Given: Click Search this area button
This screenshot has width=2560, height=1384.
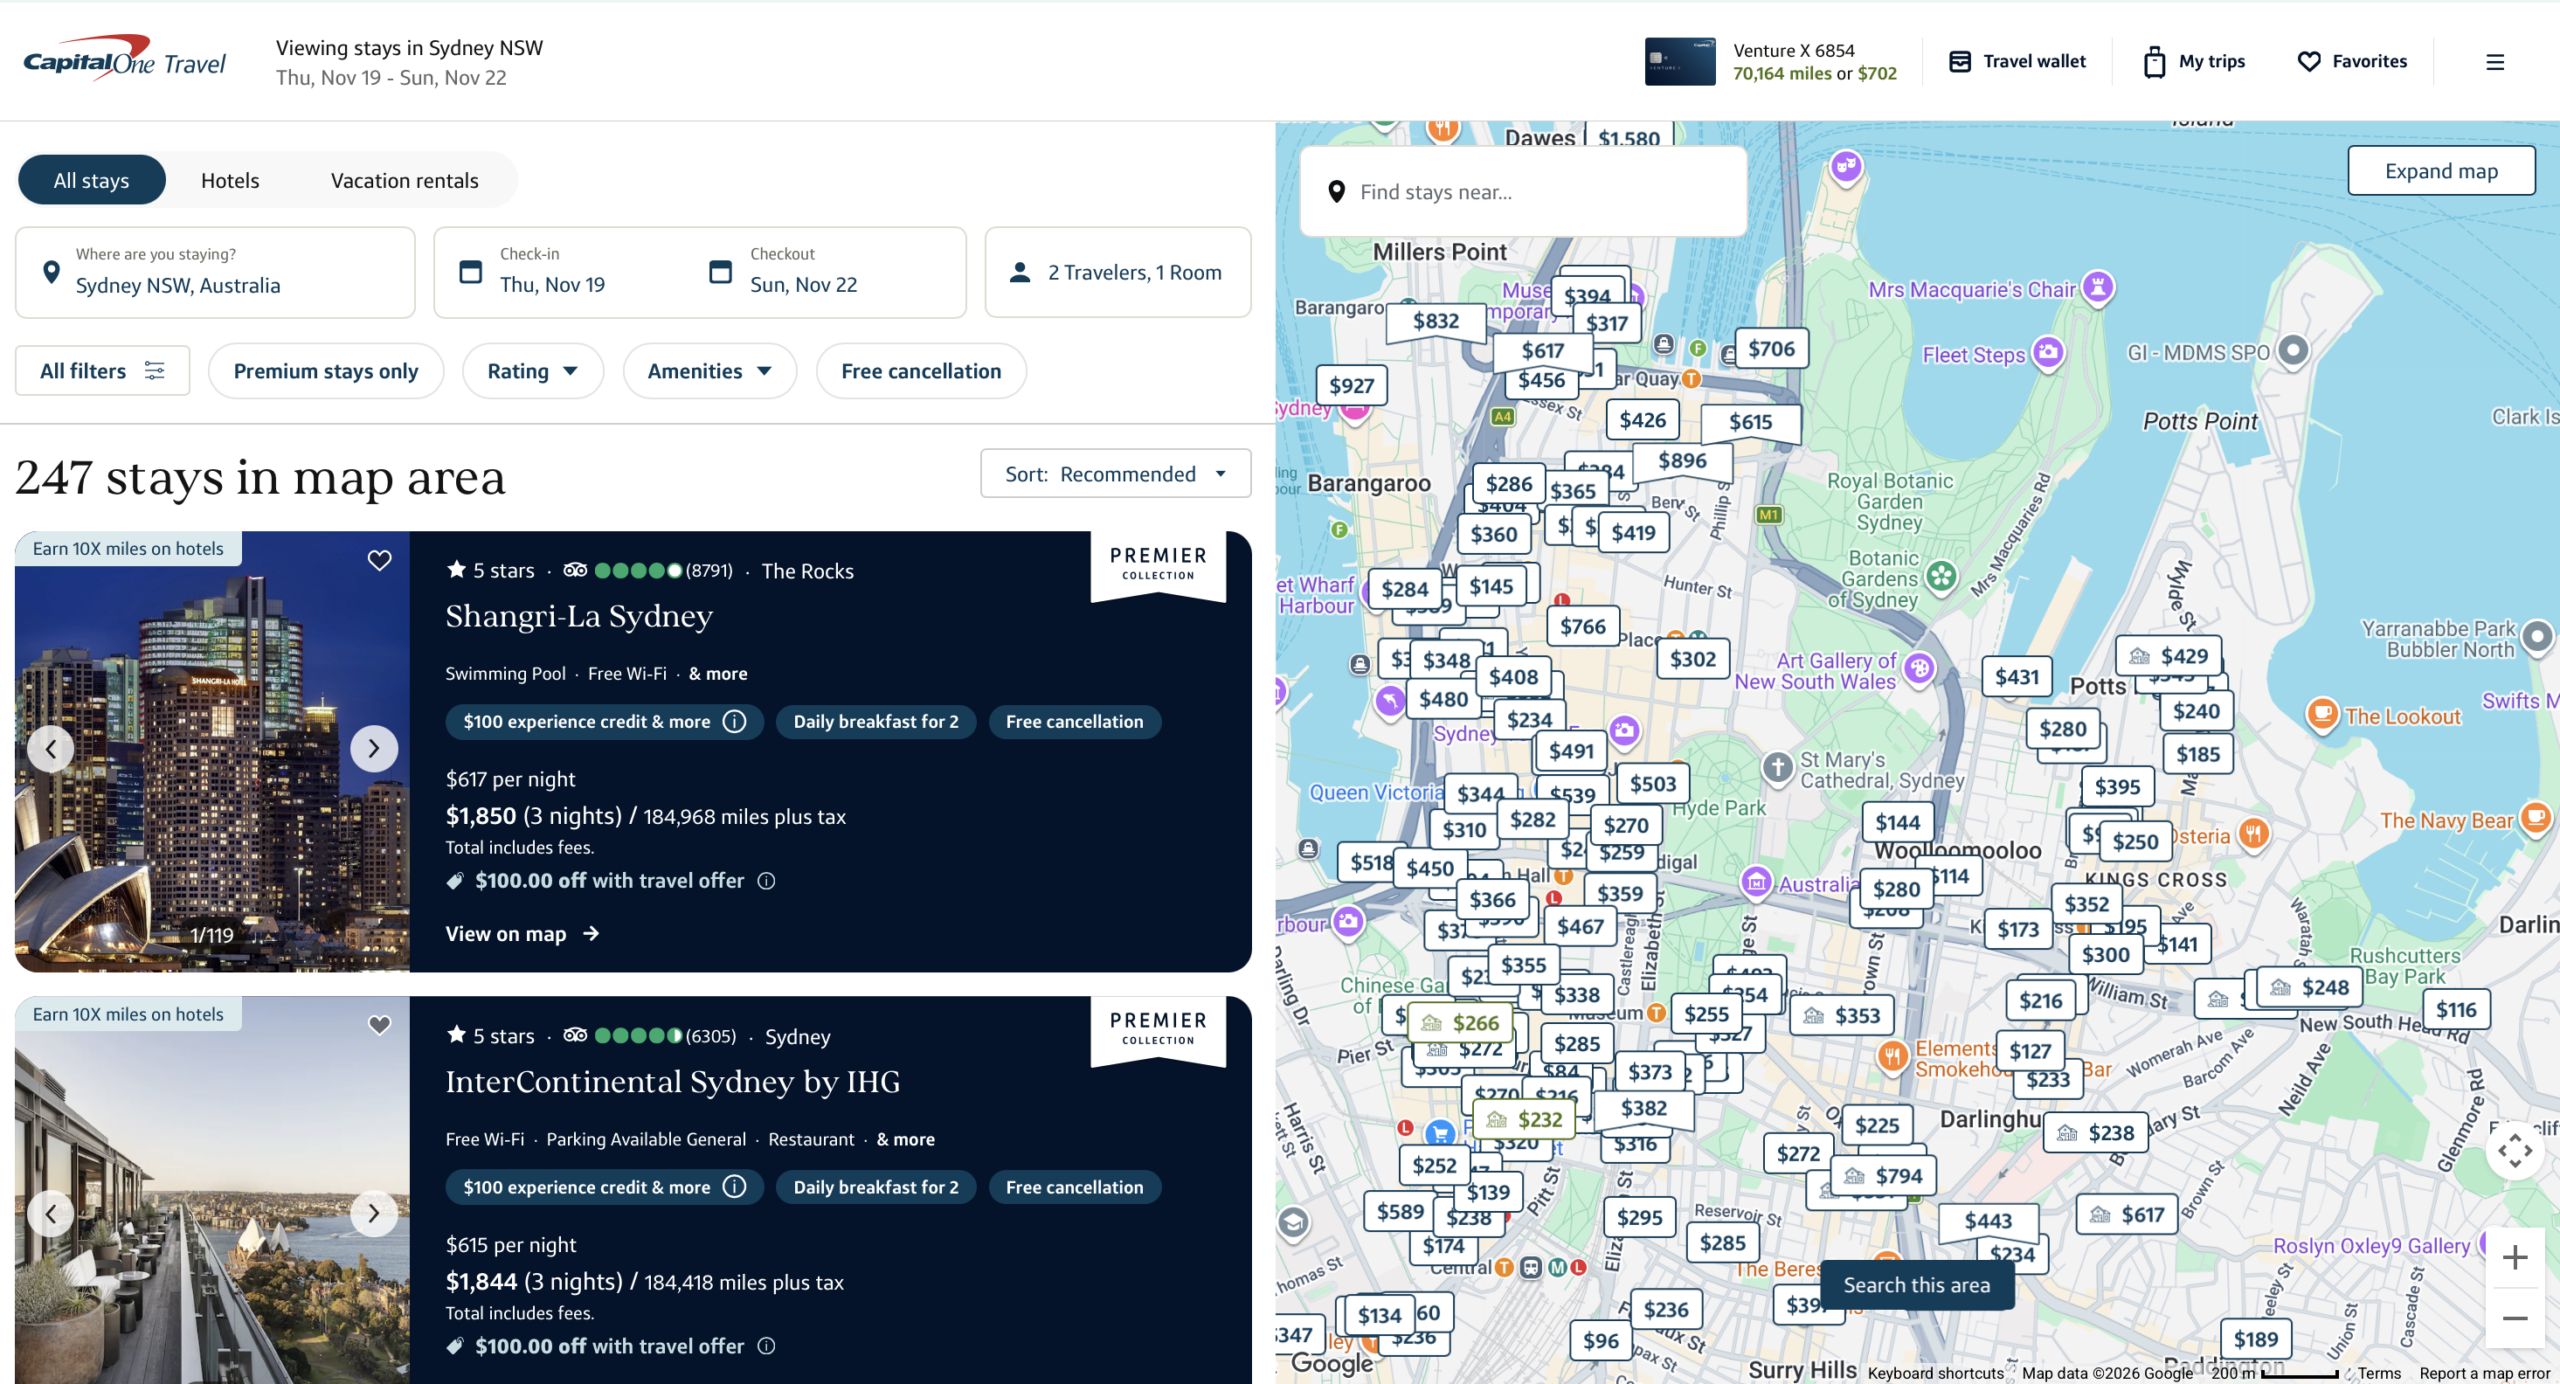Looking at the screenshot, I should coord(1916,1285).
